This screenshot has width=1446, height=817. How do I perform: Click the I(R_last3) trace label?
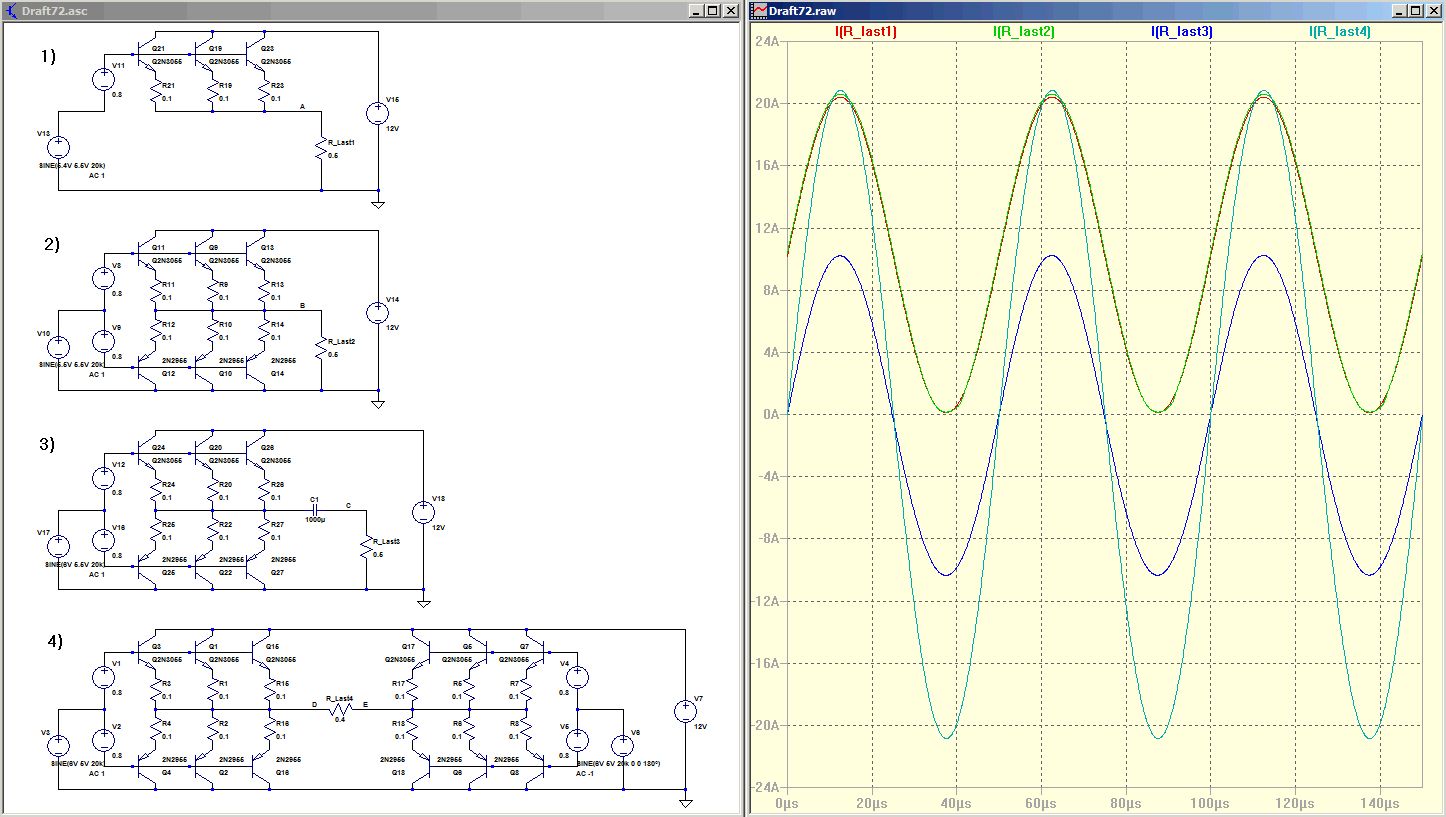coord(1182,32)
